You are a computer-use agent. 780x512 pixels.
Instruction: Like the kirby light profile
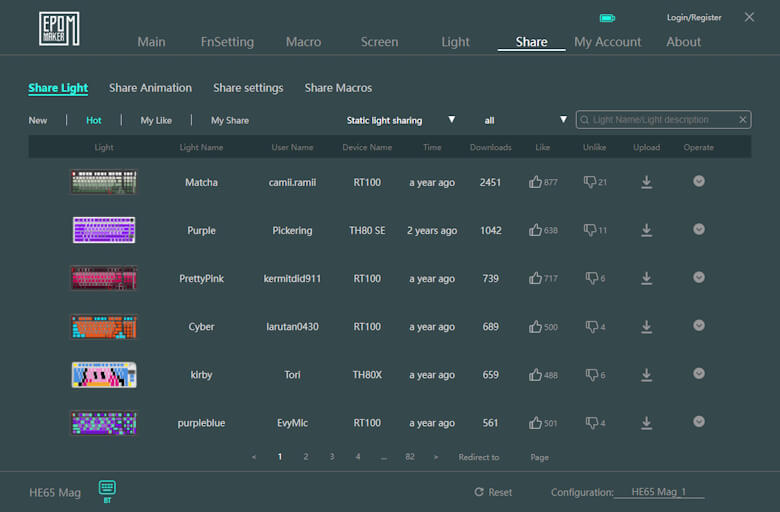[x=535, y=374]
